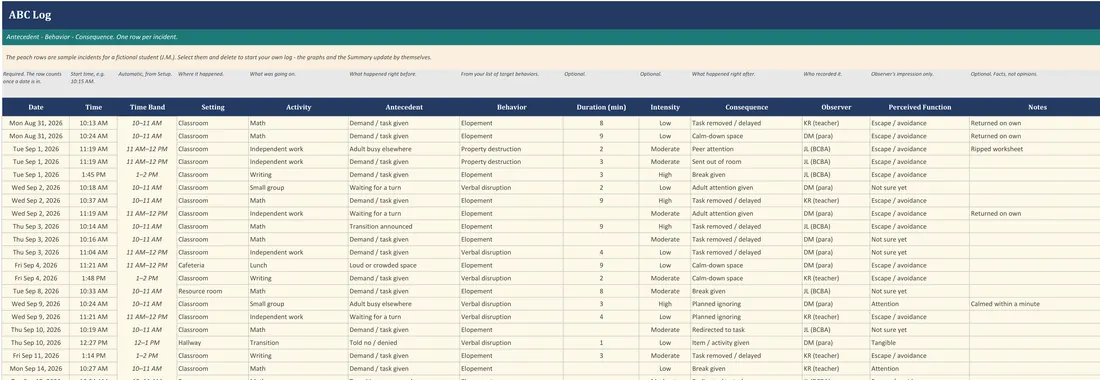1100x380 pixels.
Task: Select the 1:45 PM time cell
Action: coord(93,175)
